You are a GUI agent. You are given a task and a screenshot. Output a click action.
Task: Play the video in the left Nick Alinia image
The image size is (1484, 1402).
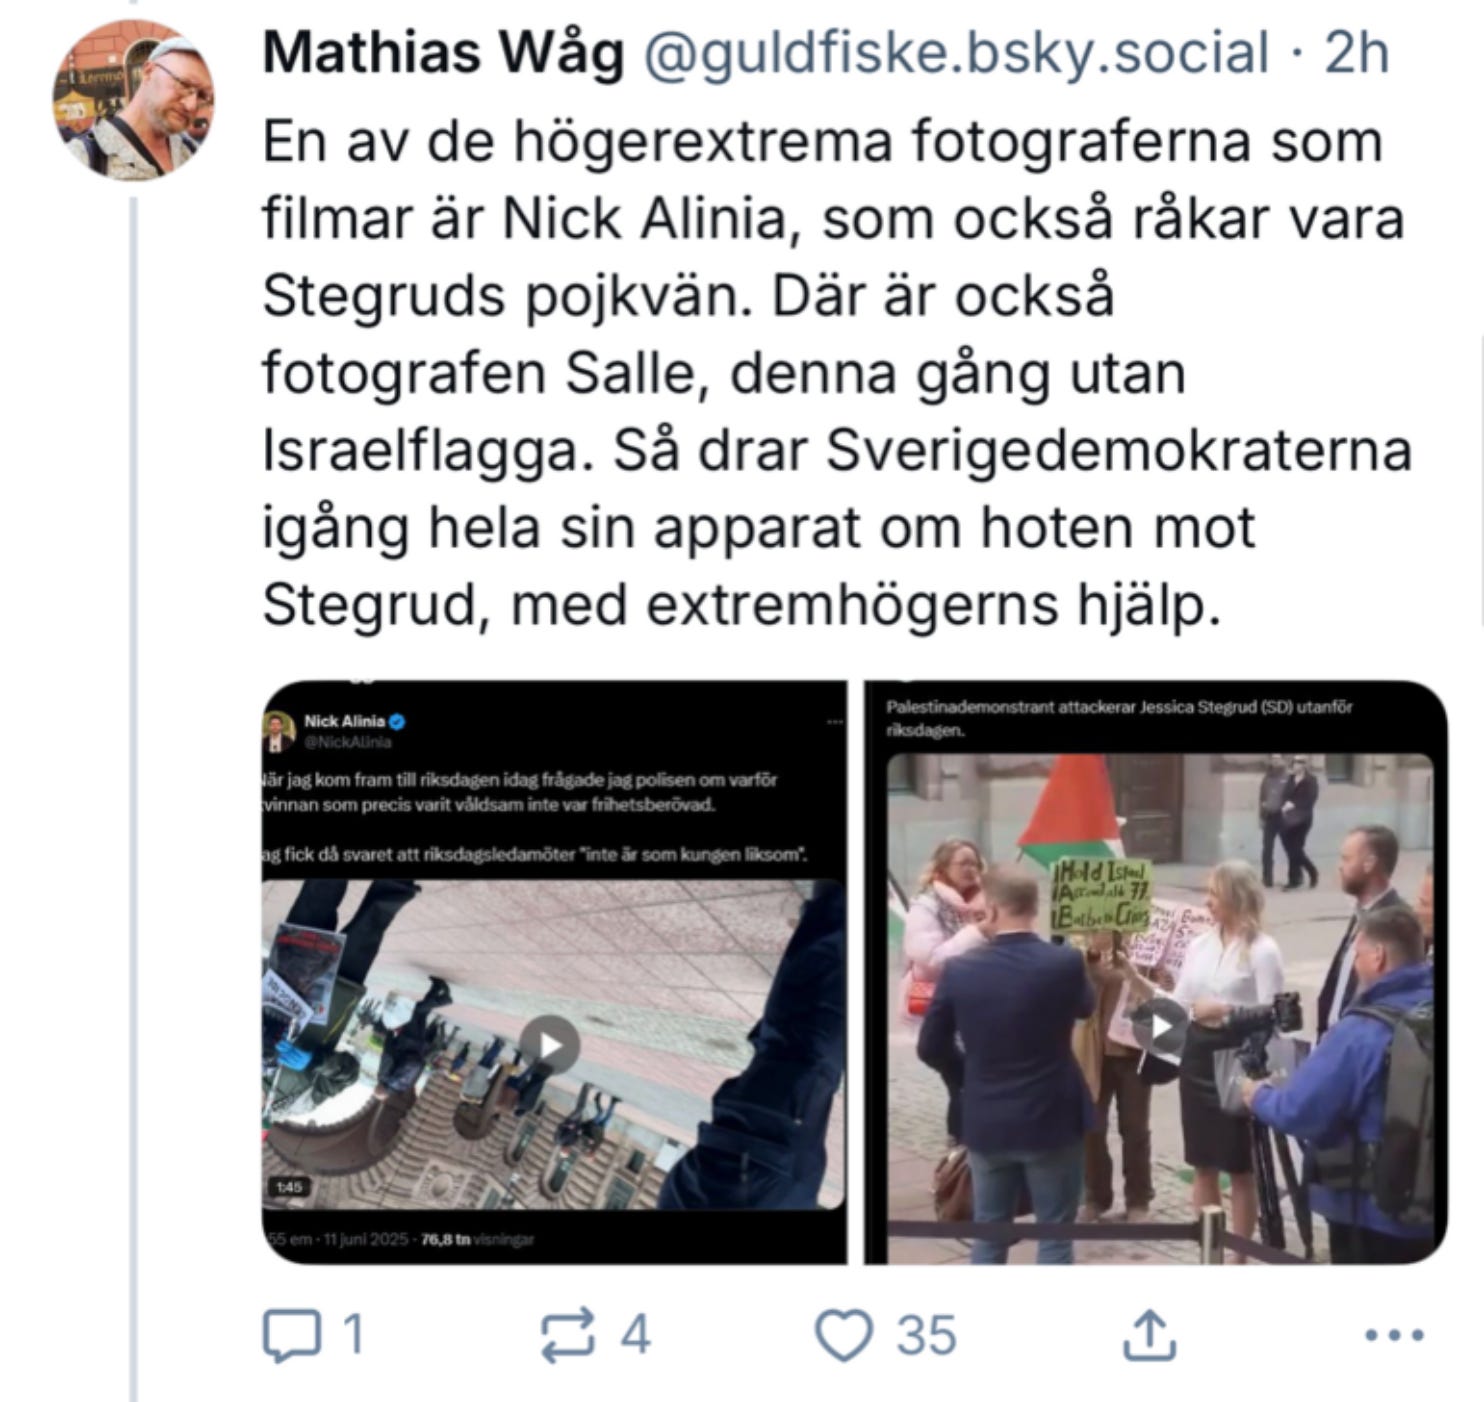tap(550, 1045)
